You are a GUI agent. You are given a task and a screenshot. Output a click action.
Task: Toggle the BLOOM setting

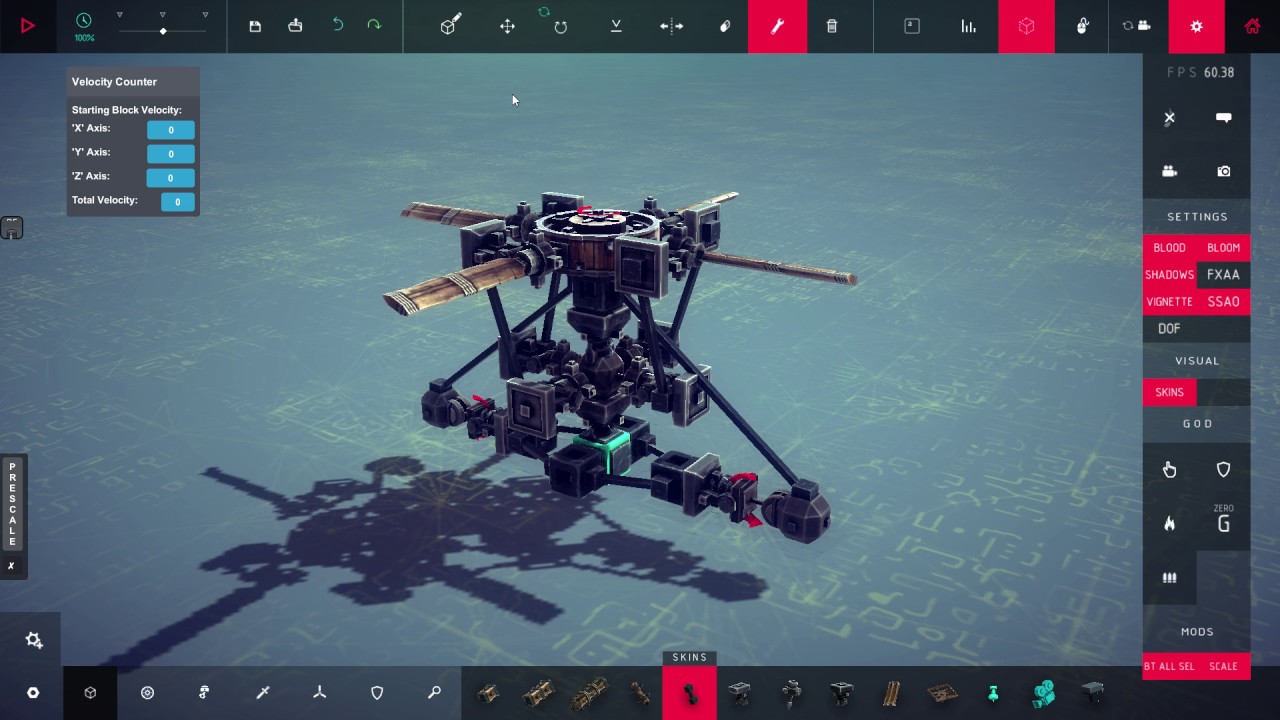pos(1223,248)
